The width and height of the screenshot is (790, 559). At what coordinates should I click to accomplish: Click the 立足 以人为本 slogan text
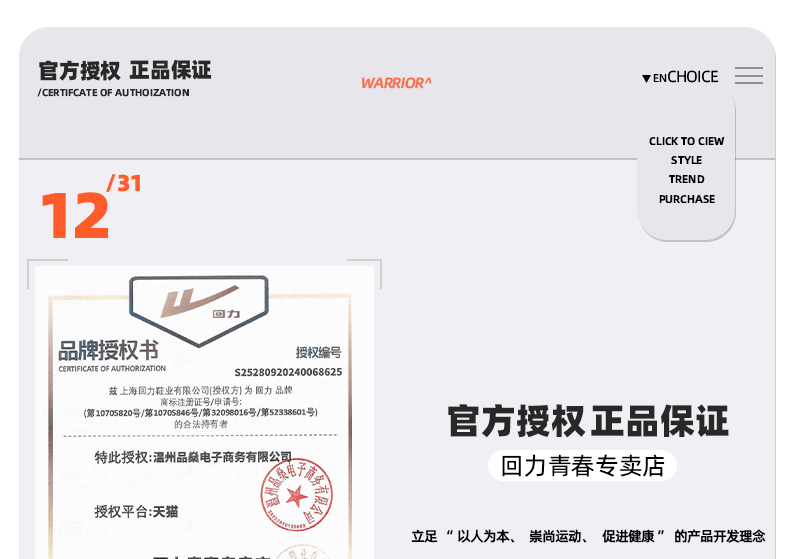[588, 536]
